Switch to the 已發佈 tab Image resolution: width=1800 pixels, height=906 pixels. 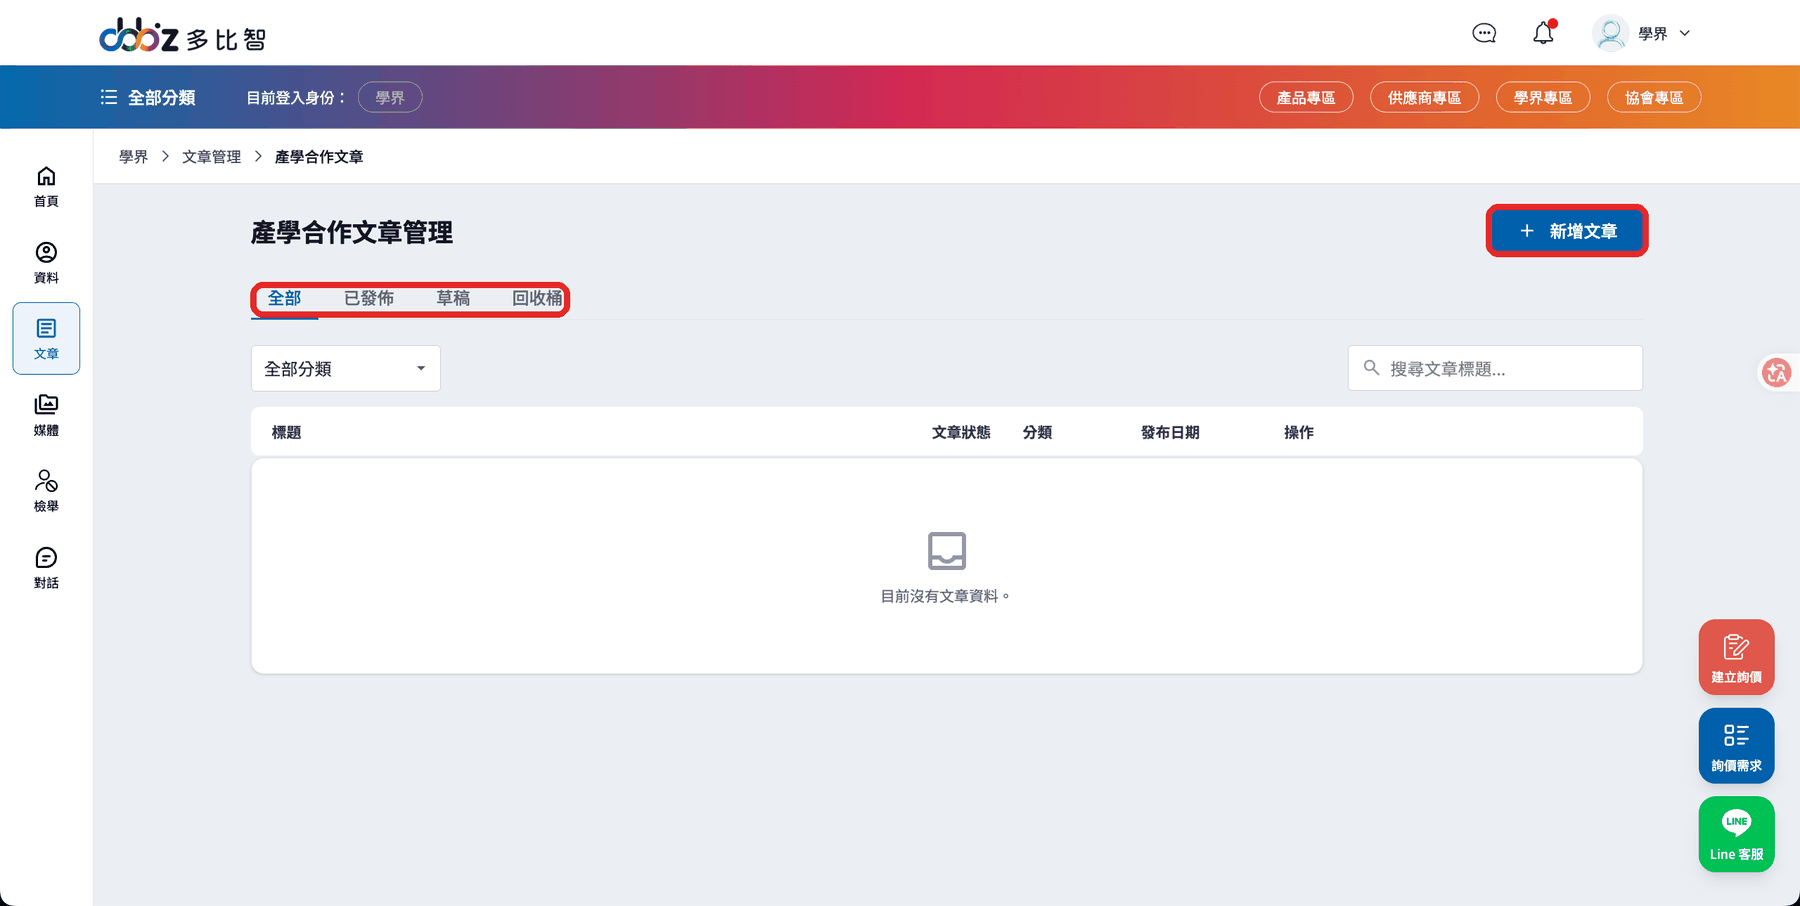[369, 298]
